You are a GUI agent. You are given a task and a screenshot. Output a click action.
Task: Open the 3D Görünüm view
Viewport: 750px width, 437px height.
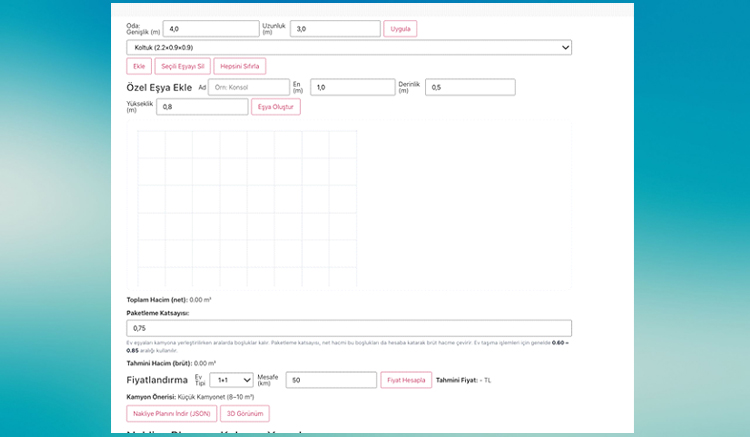(x=245, y=413)
